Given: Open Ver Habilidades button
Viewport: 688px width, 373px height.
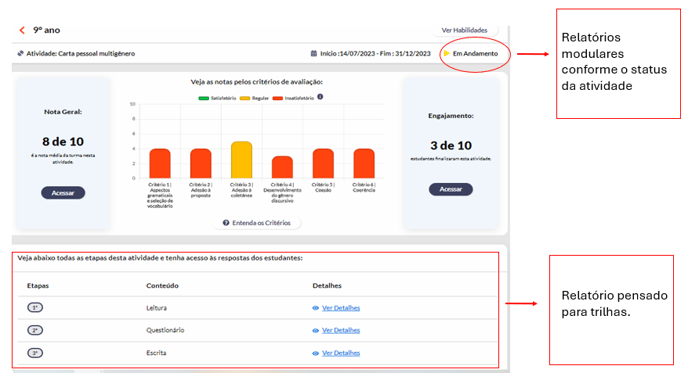Looking at the screenshot, I should pos(464,30).
